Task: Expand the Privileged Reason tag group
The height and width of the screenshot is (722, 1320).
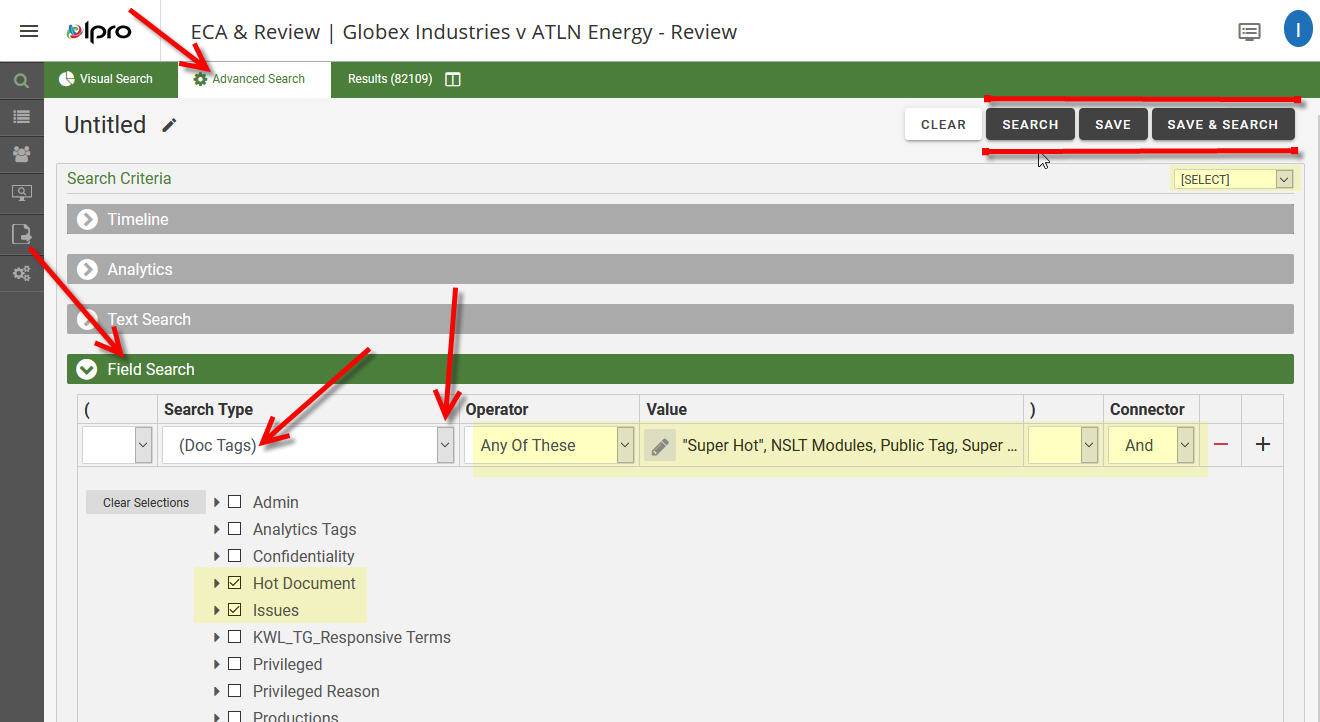Action: [x=217, y=691]
